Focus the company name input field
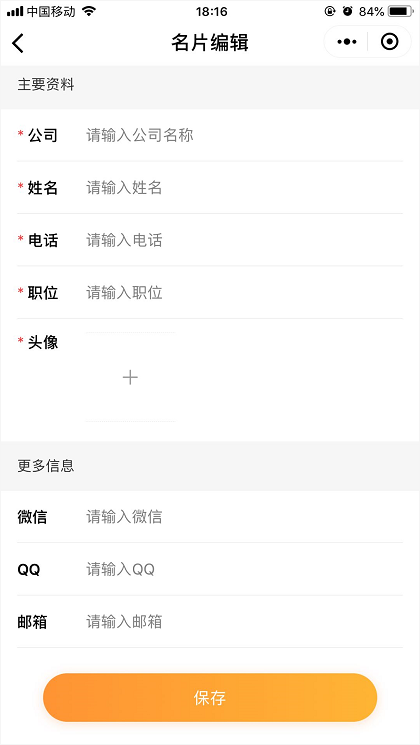 point(244,135)
